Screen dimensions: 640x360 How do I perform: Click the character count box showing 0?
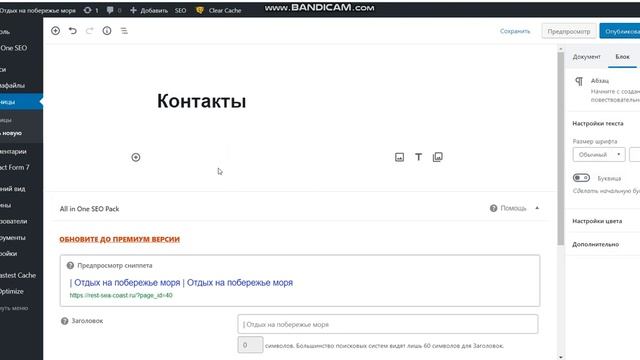click(x=250, y=345)
